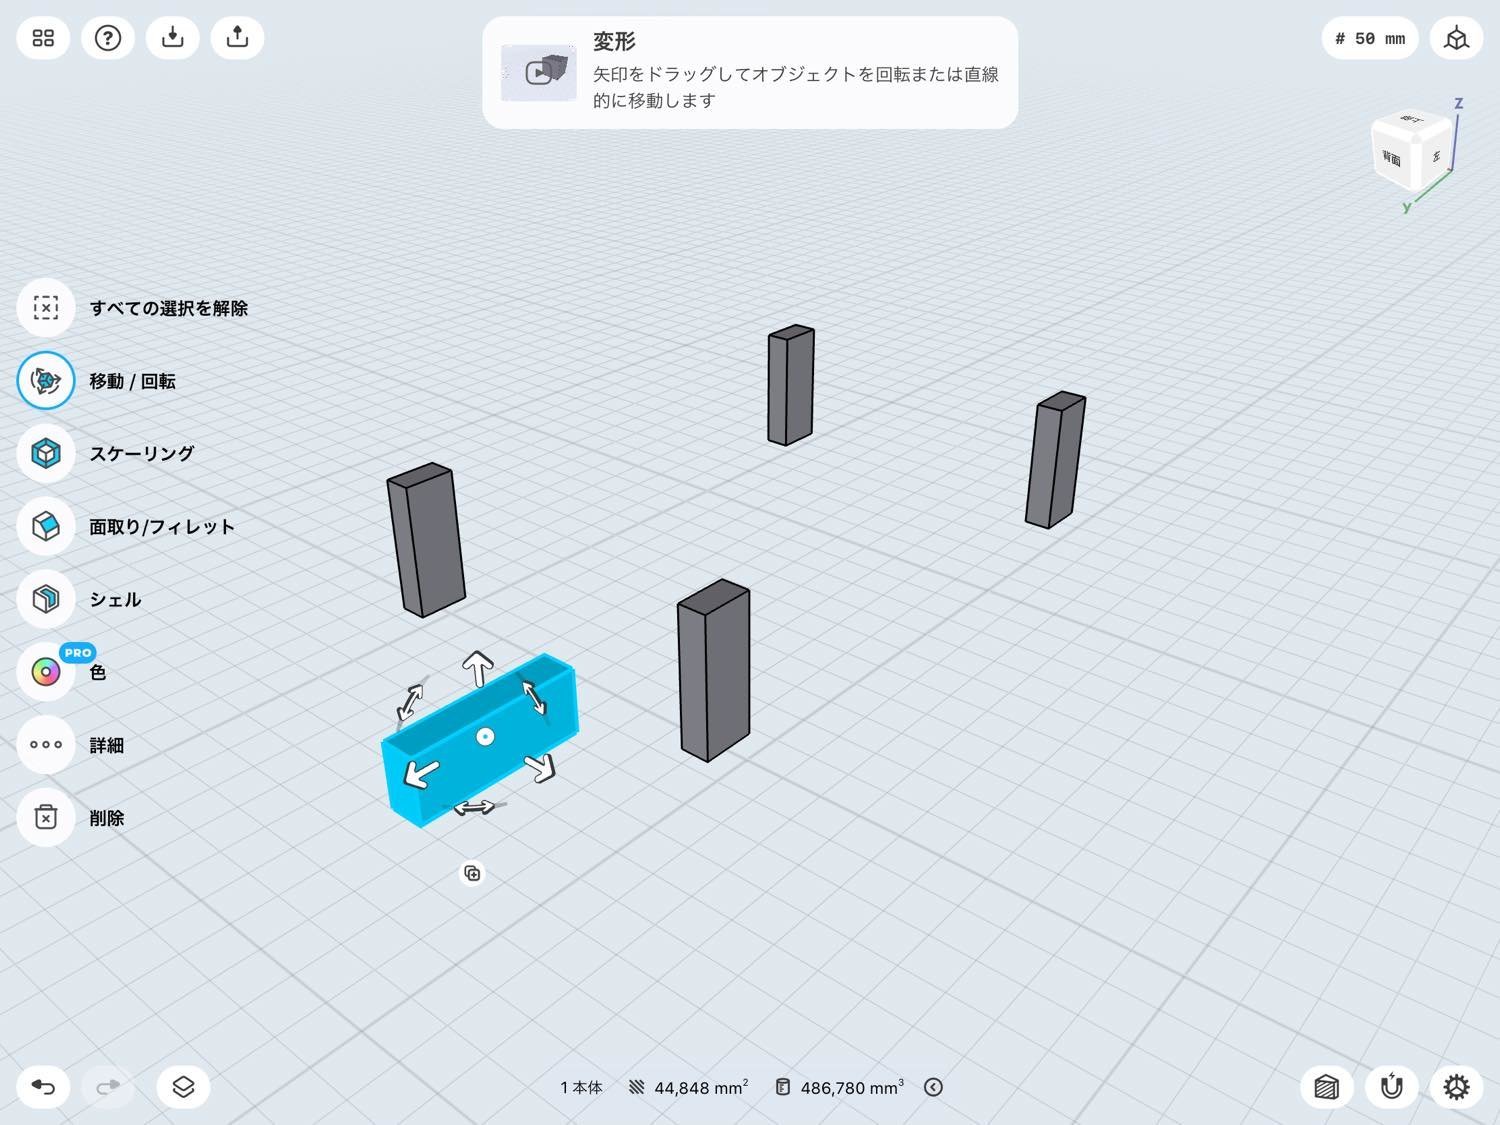1500x1125 pixels.
Task: Click the upper-right rotation arrow handle
Action: pos(534,697)
